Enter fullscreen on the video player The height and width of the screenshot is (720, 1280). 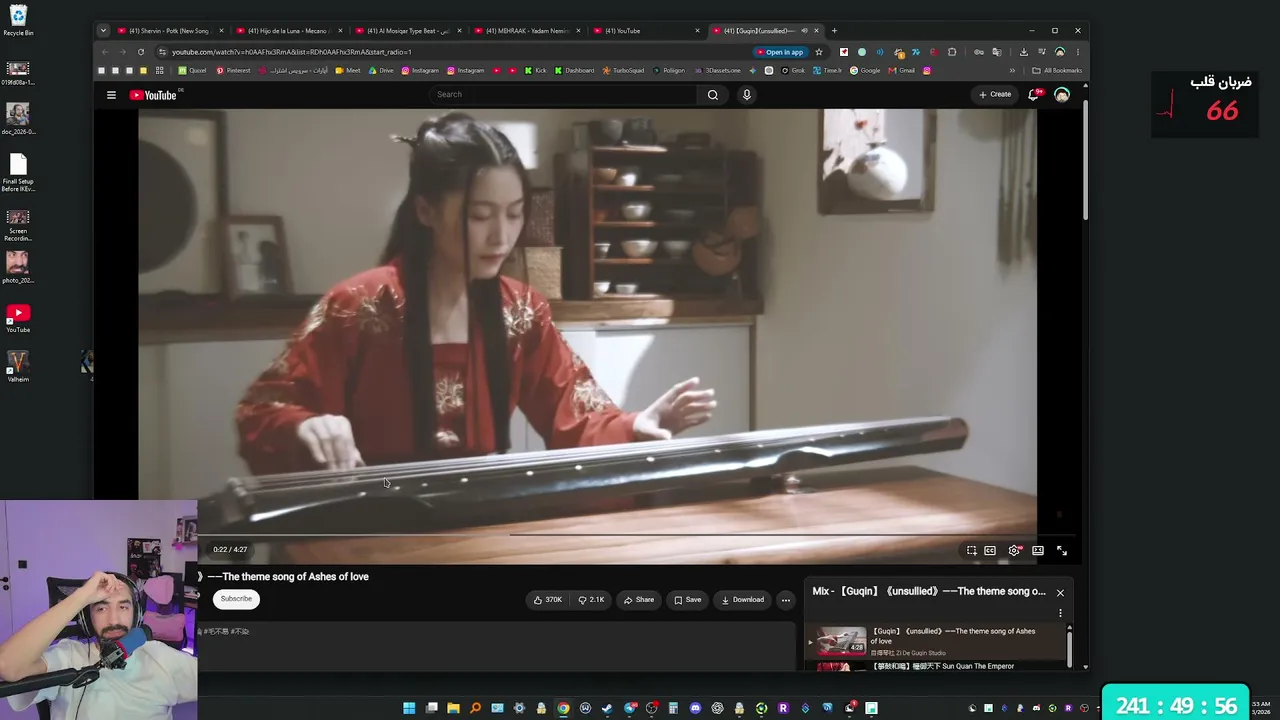1062,551
